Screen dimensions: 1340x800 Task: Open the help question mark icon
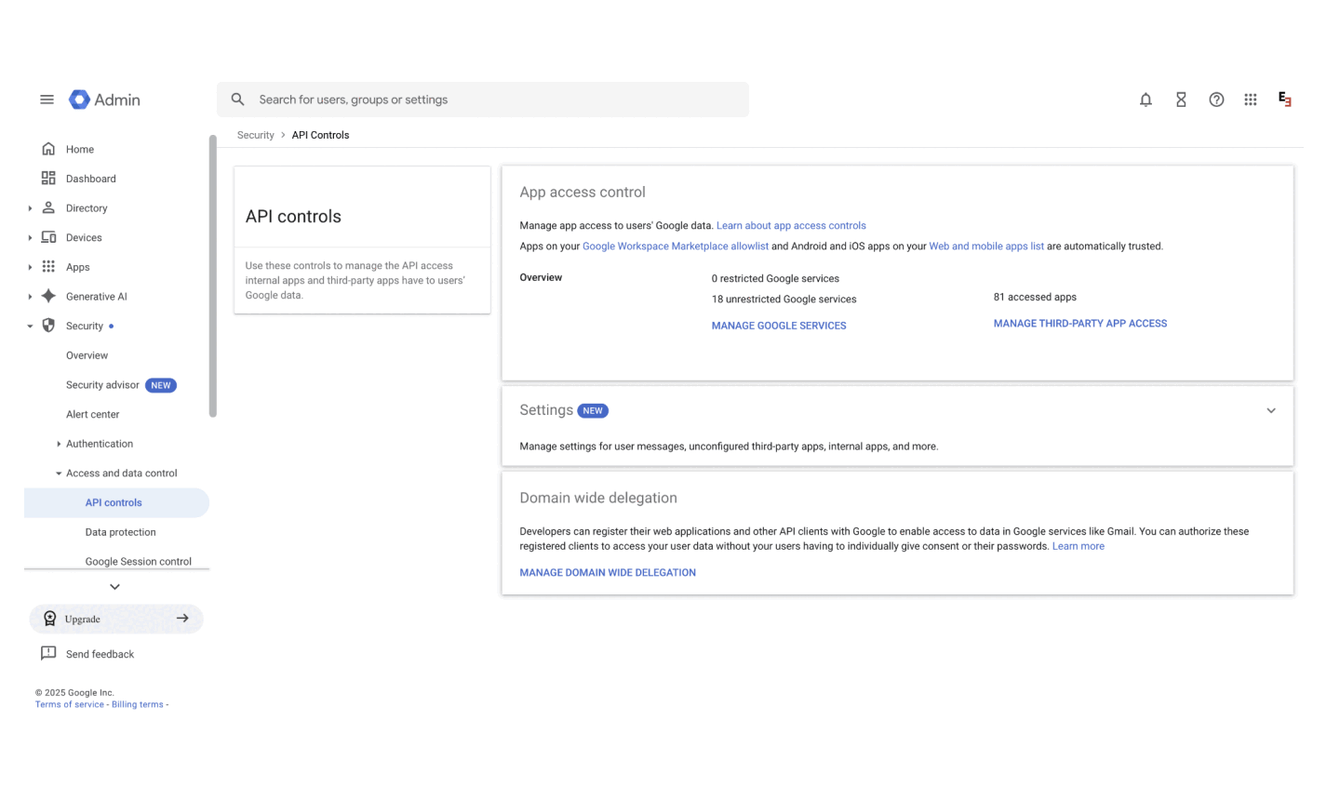coord(1216,99)
